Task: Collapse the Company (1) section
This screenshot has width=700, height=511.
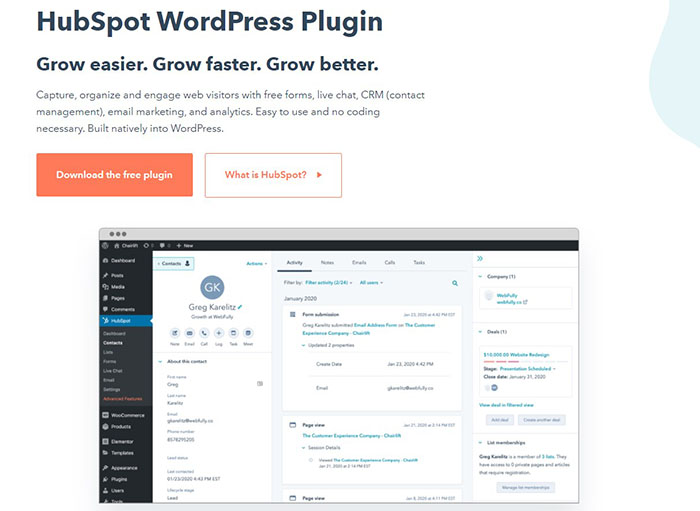Action: click(480, 277)
